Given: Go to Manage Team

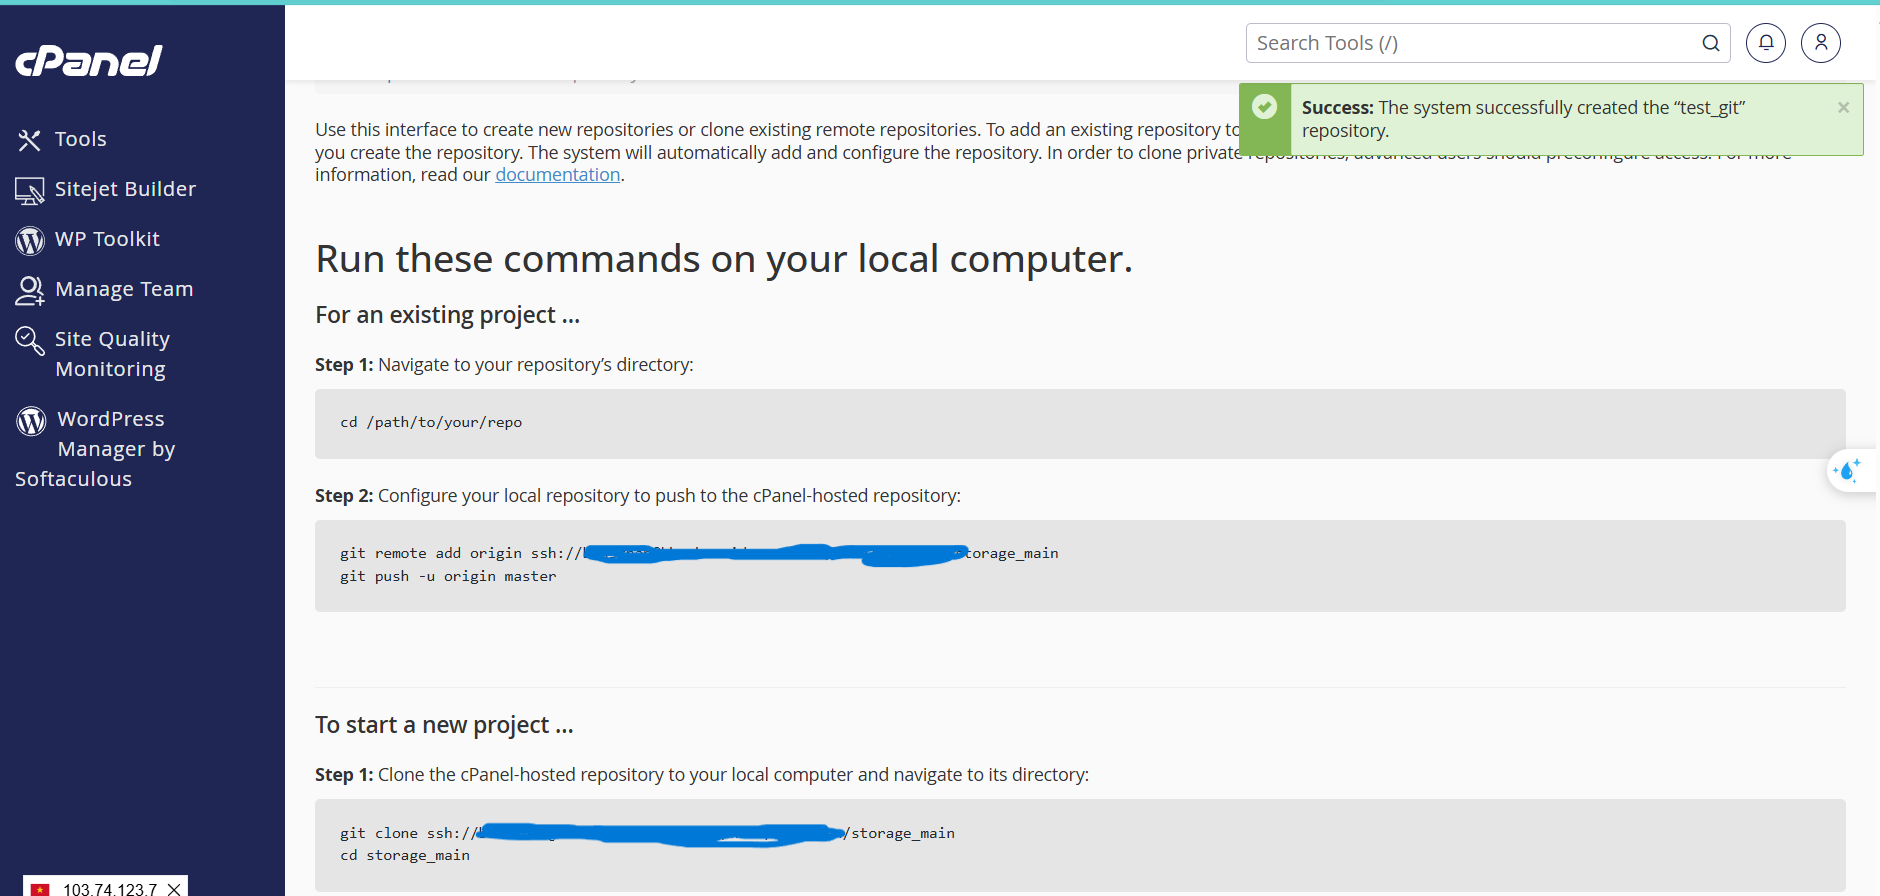Looking at the screenshot, I should click(x=125, y=289).
